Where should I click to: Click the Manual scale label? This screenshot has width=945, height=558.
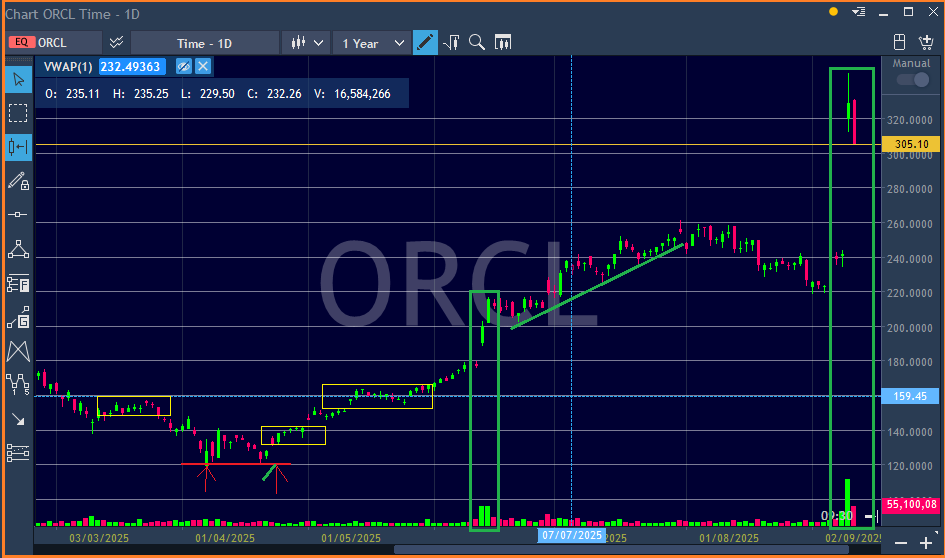[911, 63]
